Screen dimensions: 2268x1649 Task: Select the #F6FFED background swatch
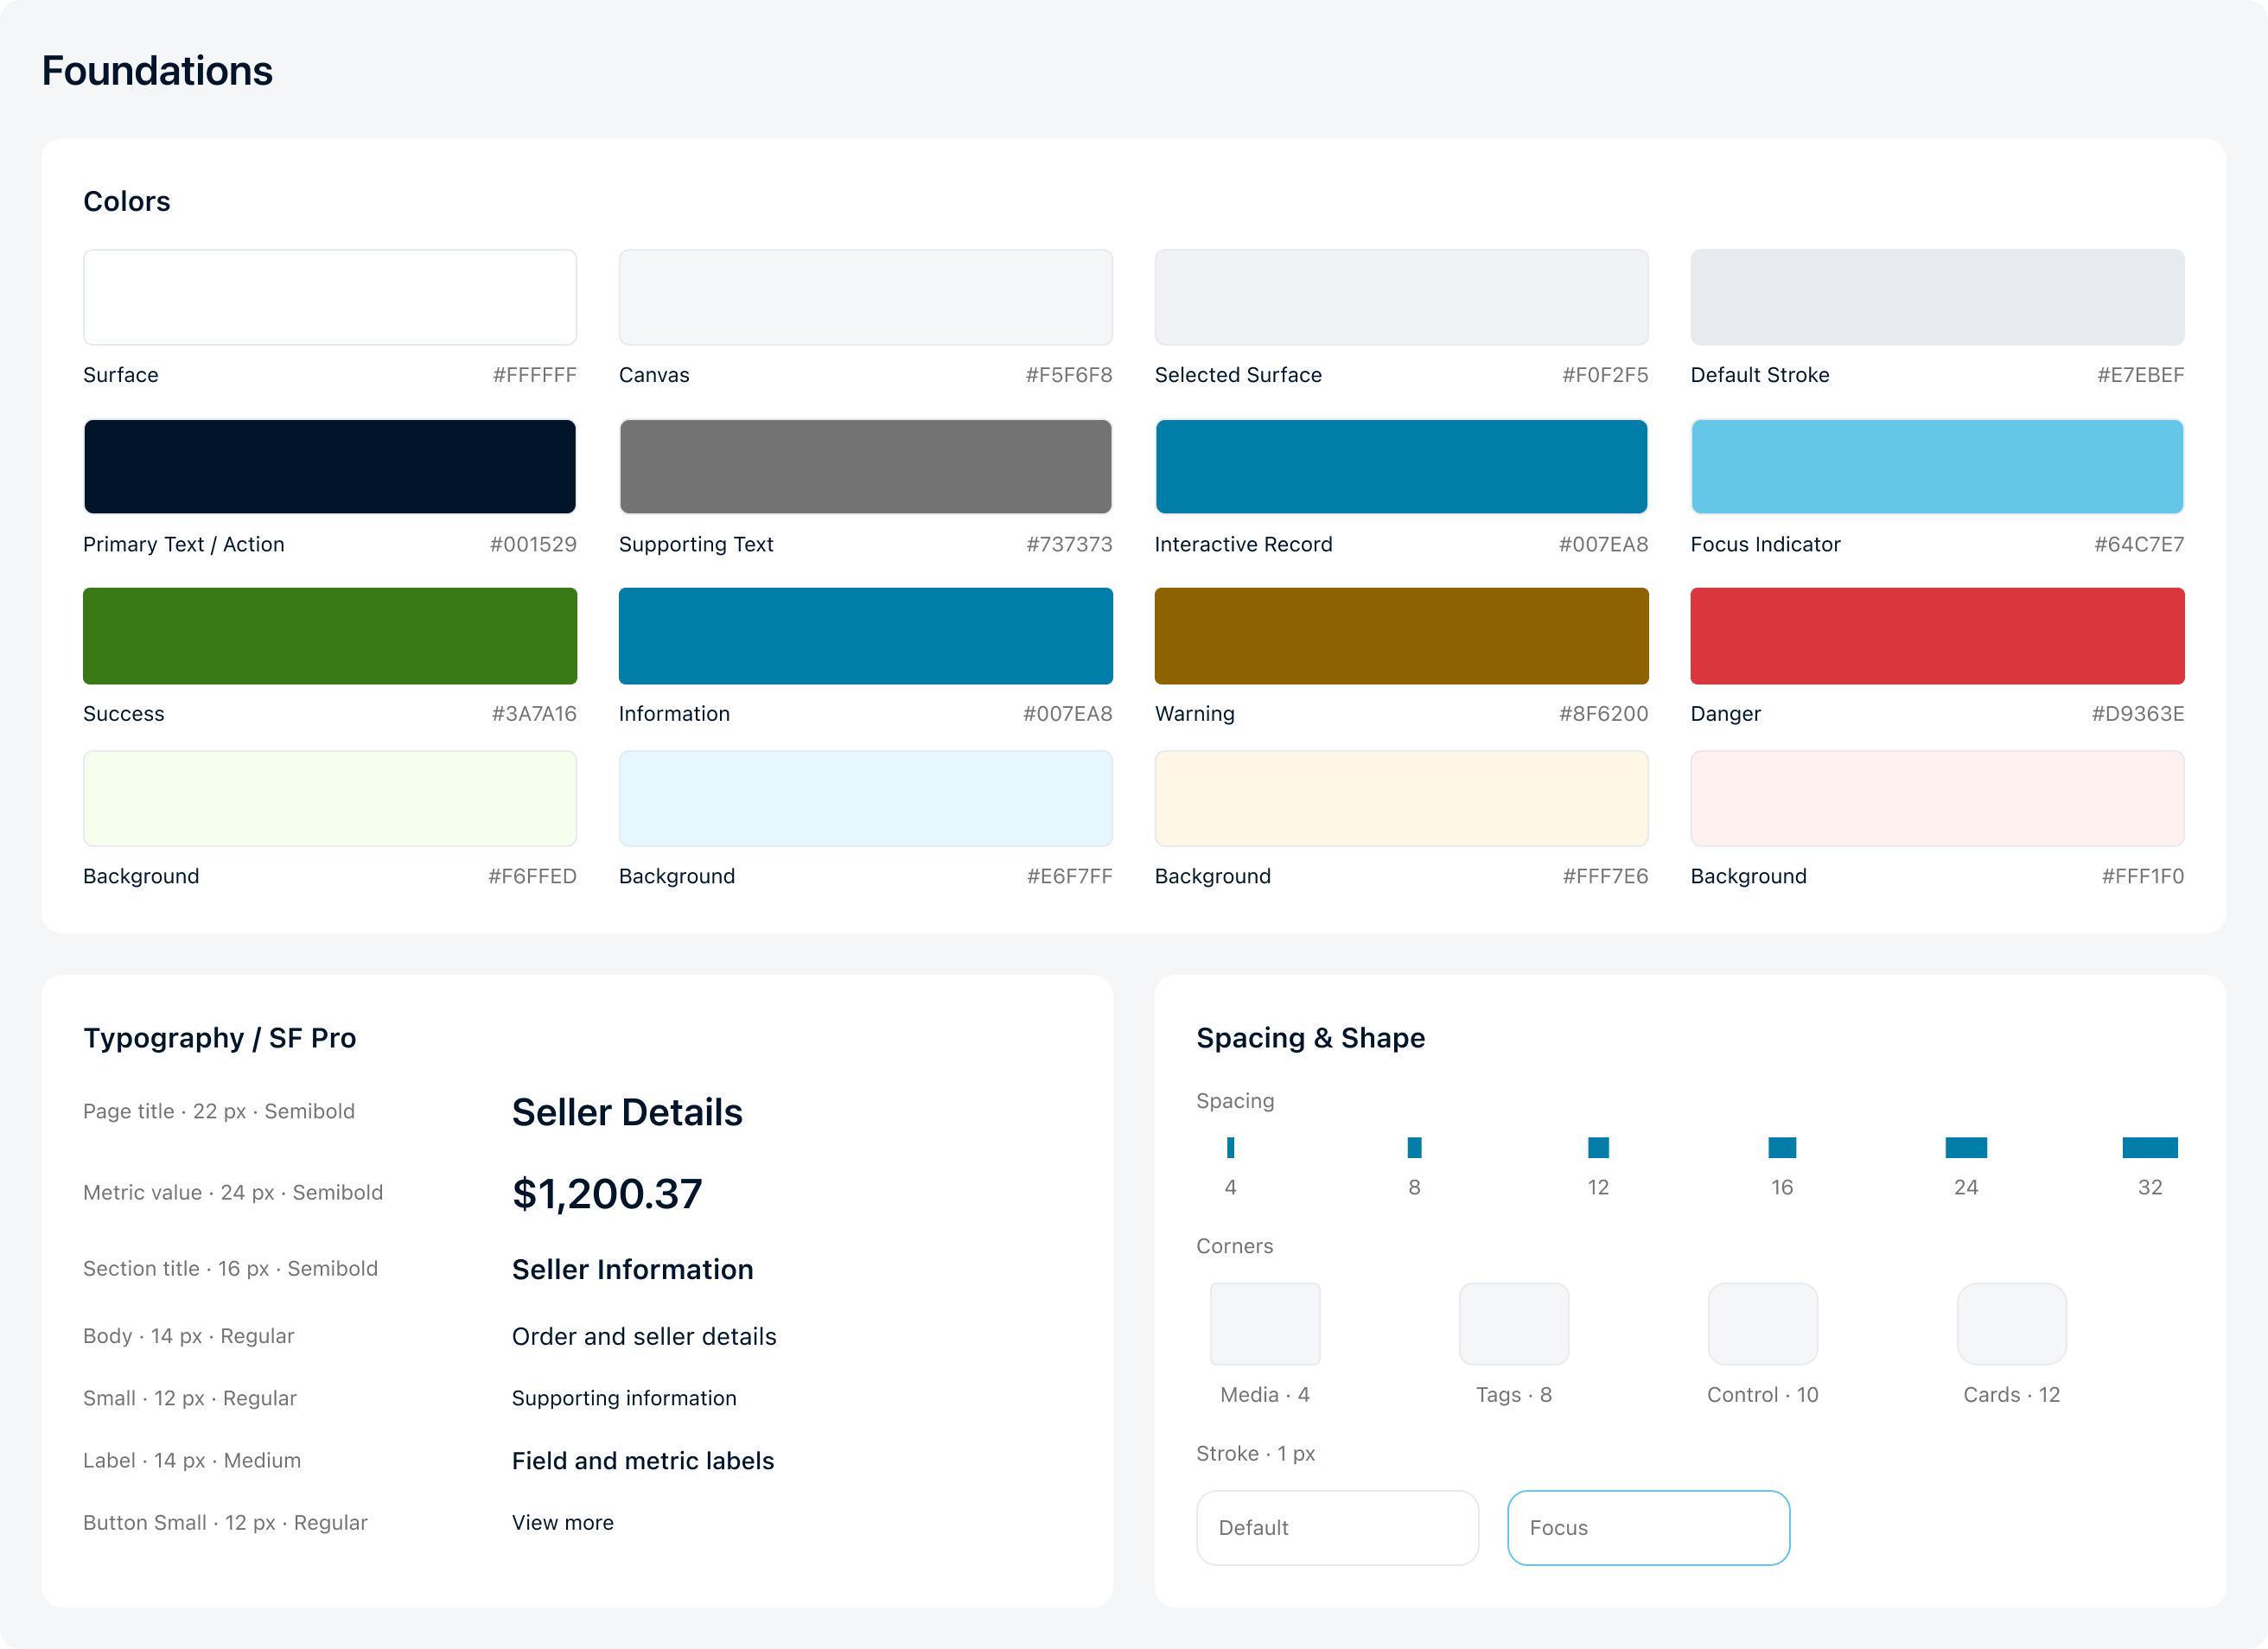click(330, 798)
